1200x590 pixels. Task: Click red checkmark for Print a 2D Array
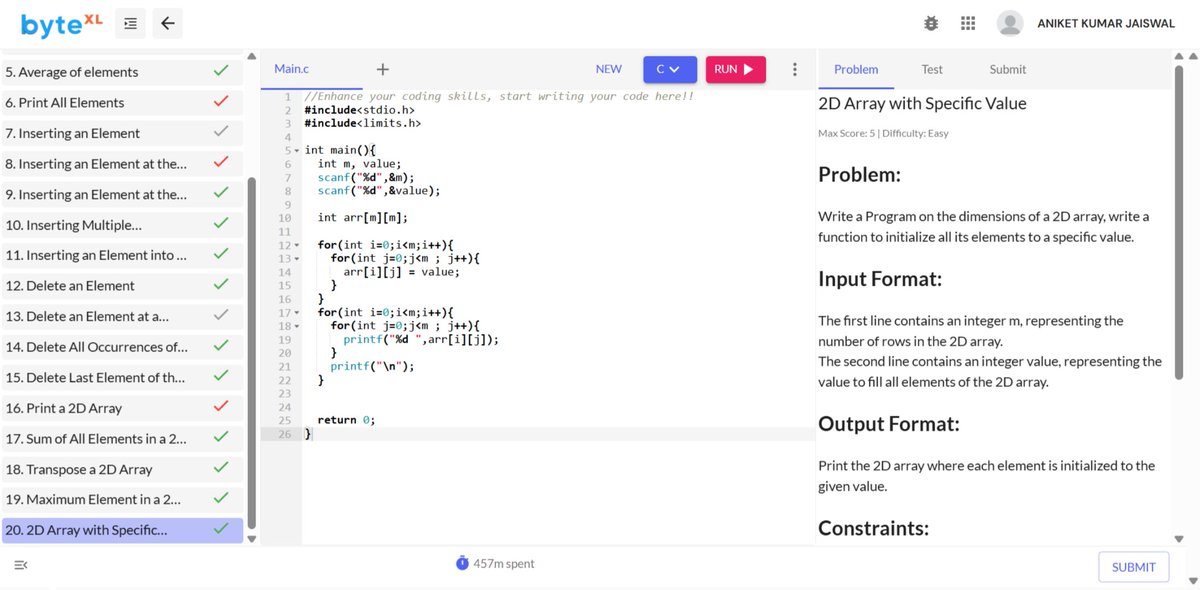(x=221, y=407)
